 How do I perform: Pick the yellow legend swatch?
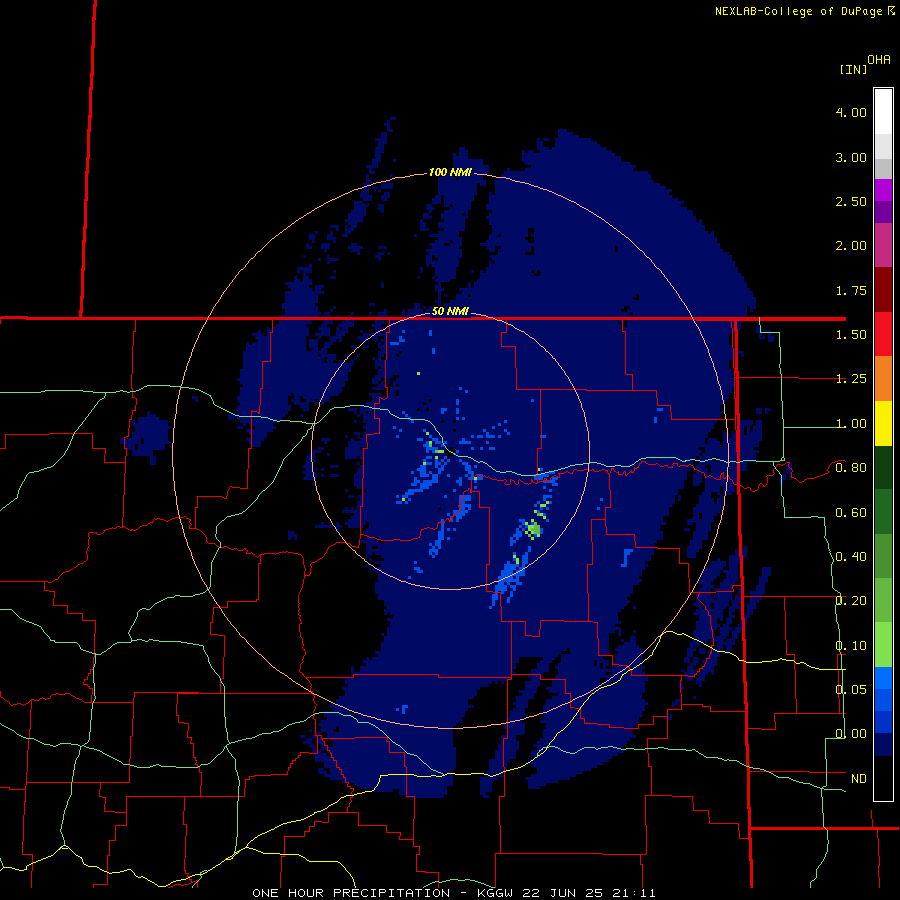883,424
